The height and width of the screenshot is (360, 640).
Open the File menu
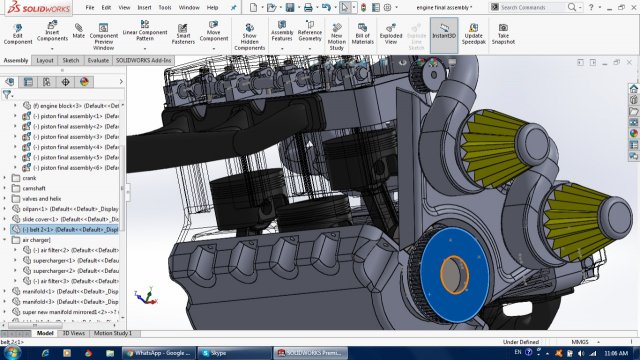90,7
